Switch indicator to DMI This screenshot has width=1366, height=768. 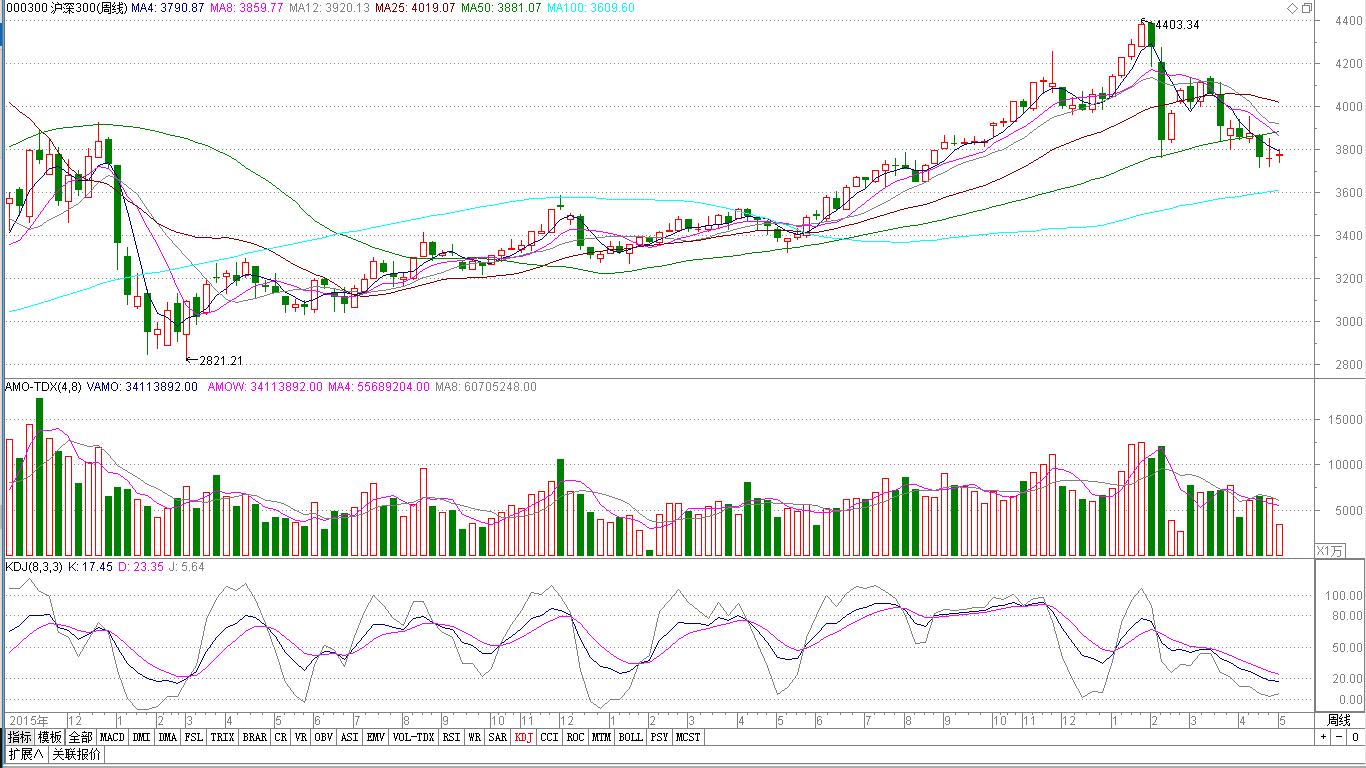[x=141, y=737]
